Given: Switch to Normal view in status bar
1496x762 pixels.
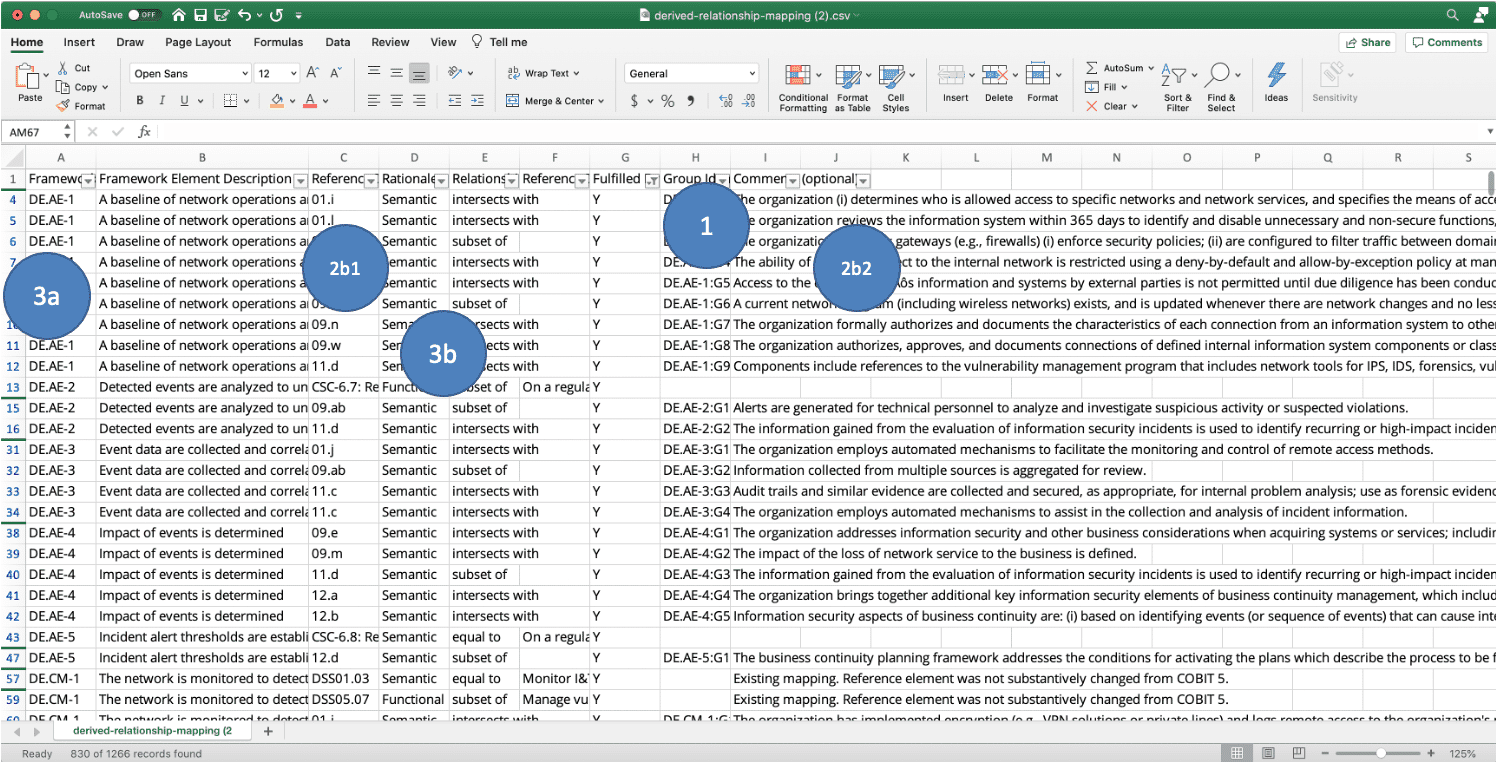Looking at the screenshot, I should tap(1238, 753).
